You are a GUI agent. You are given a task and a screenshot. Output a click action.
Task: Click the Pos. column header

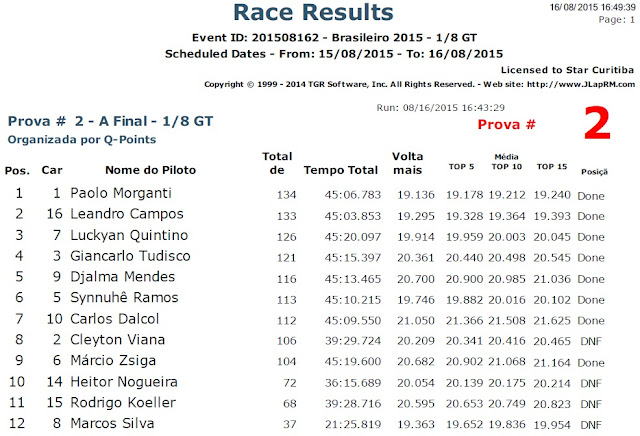pos(17,170)
